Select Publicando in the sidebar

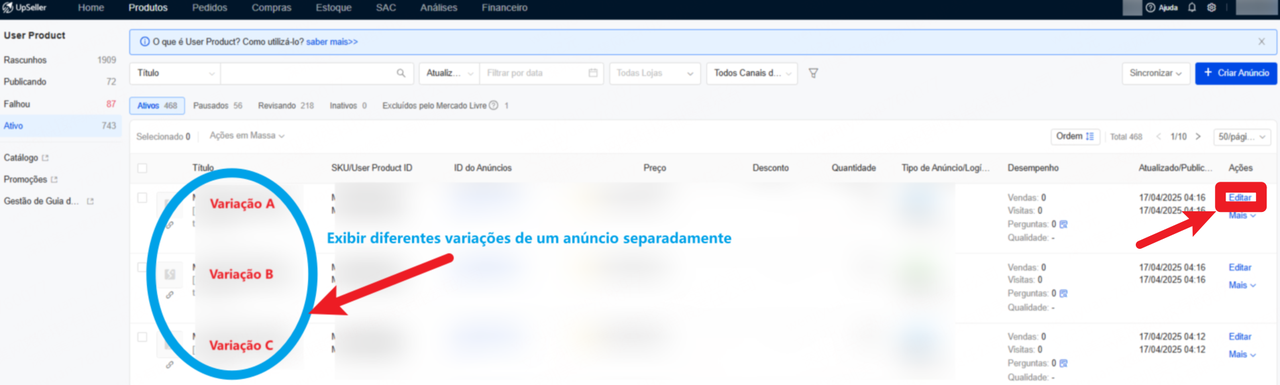pos(60,82)
